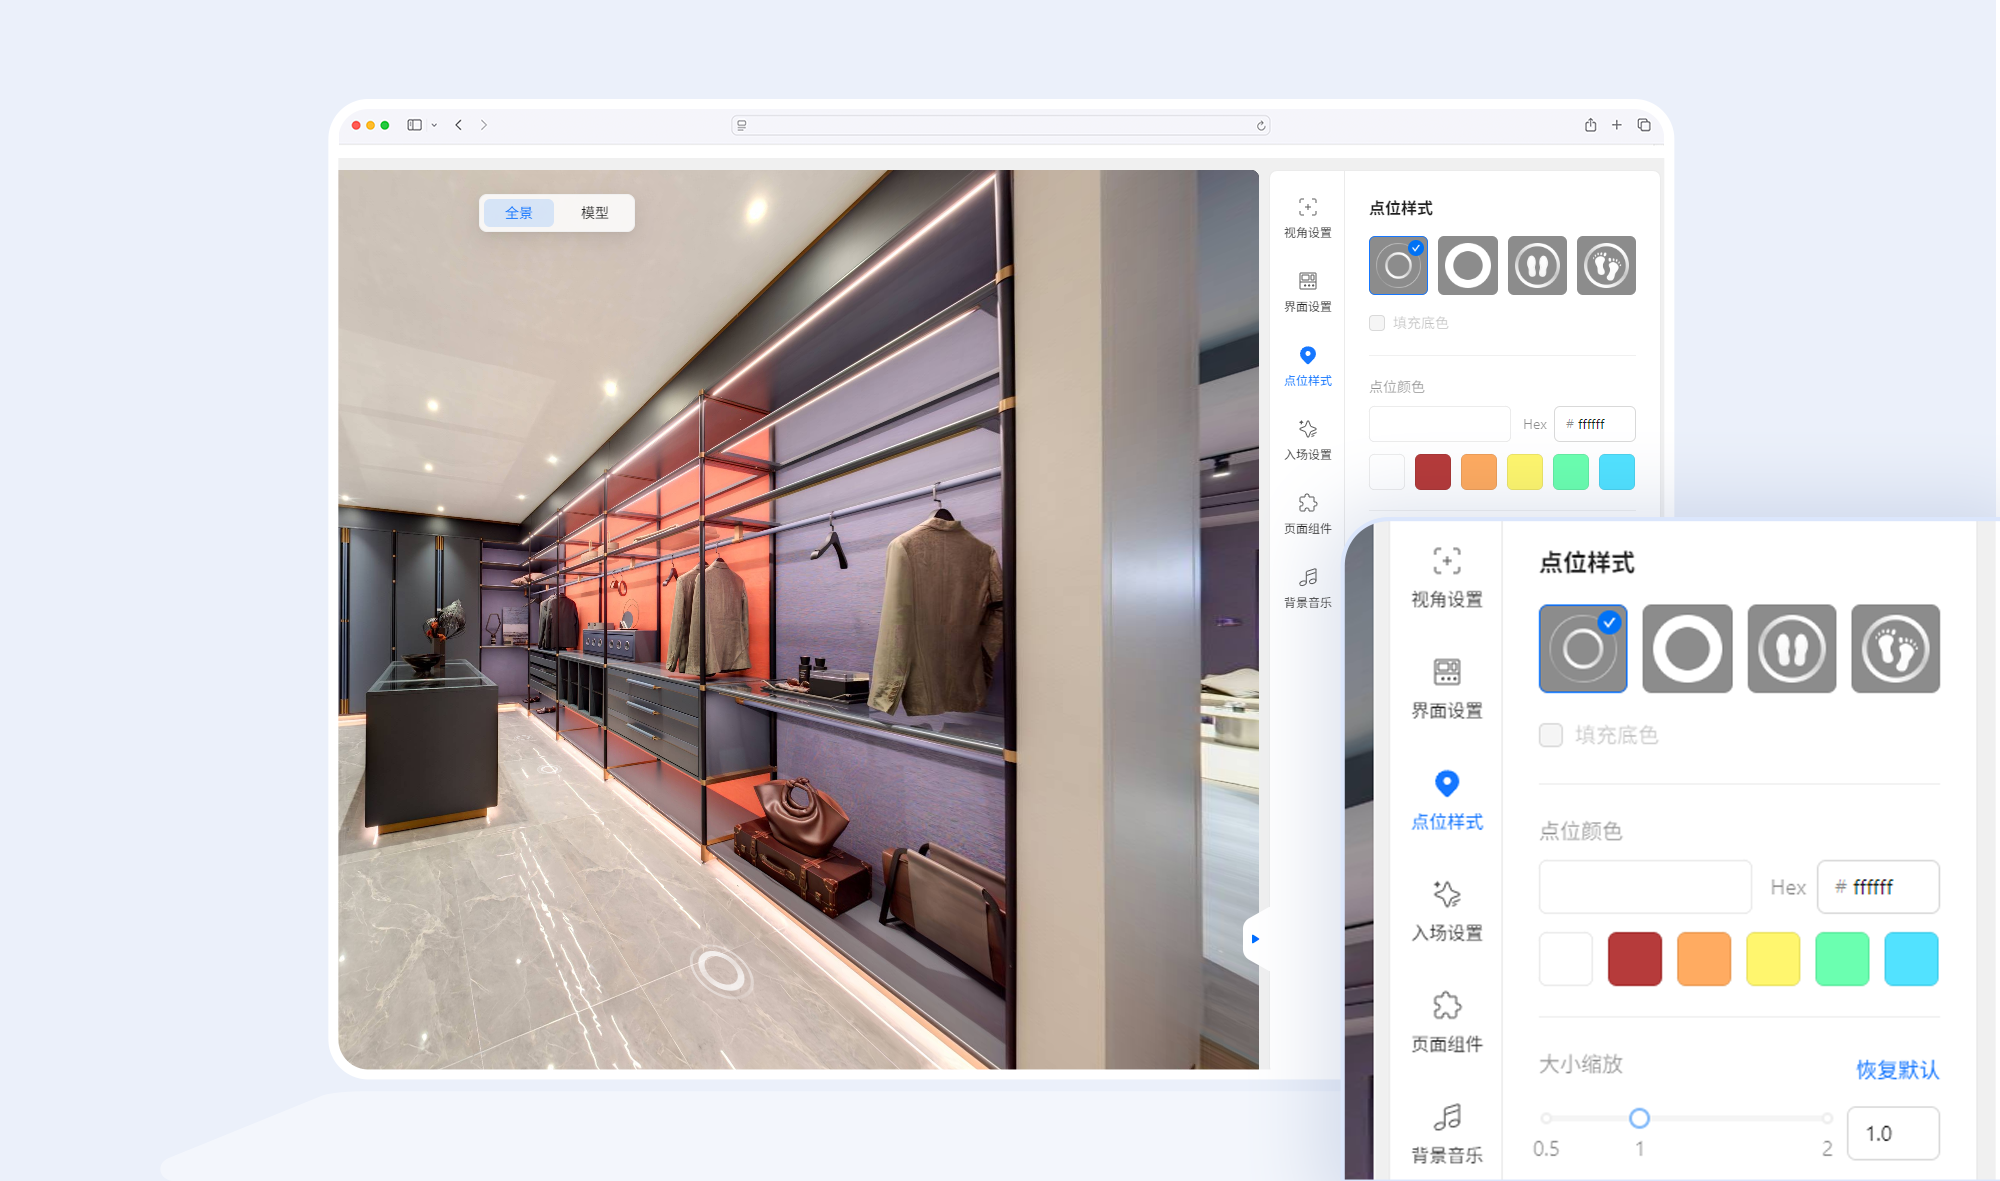
Task: Click Hex input field in enlarged panel
Action: (x=1878, y=887)
